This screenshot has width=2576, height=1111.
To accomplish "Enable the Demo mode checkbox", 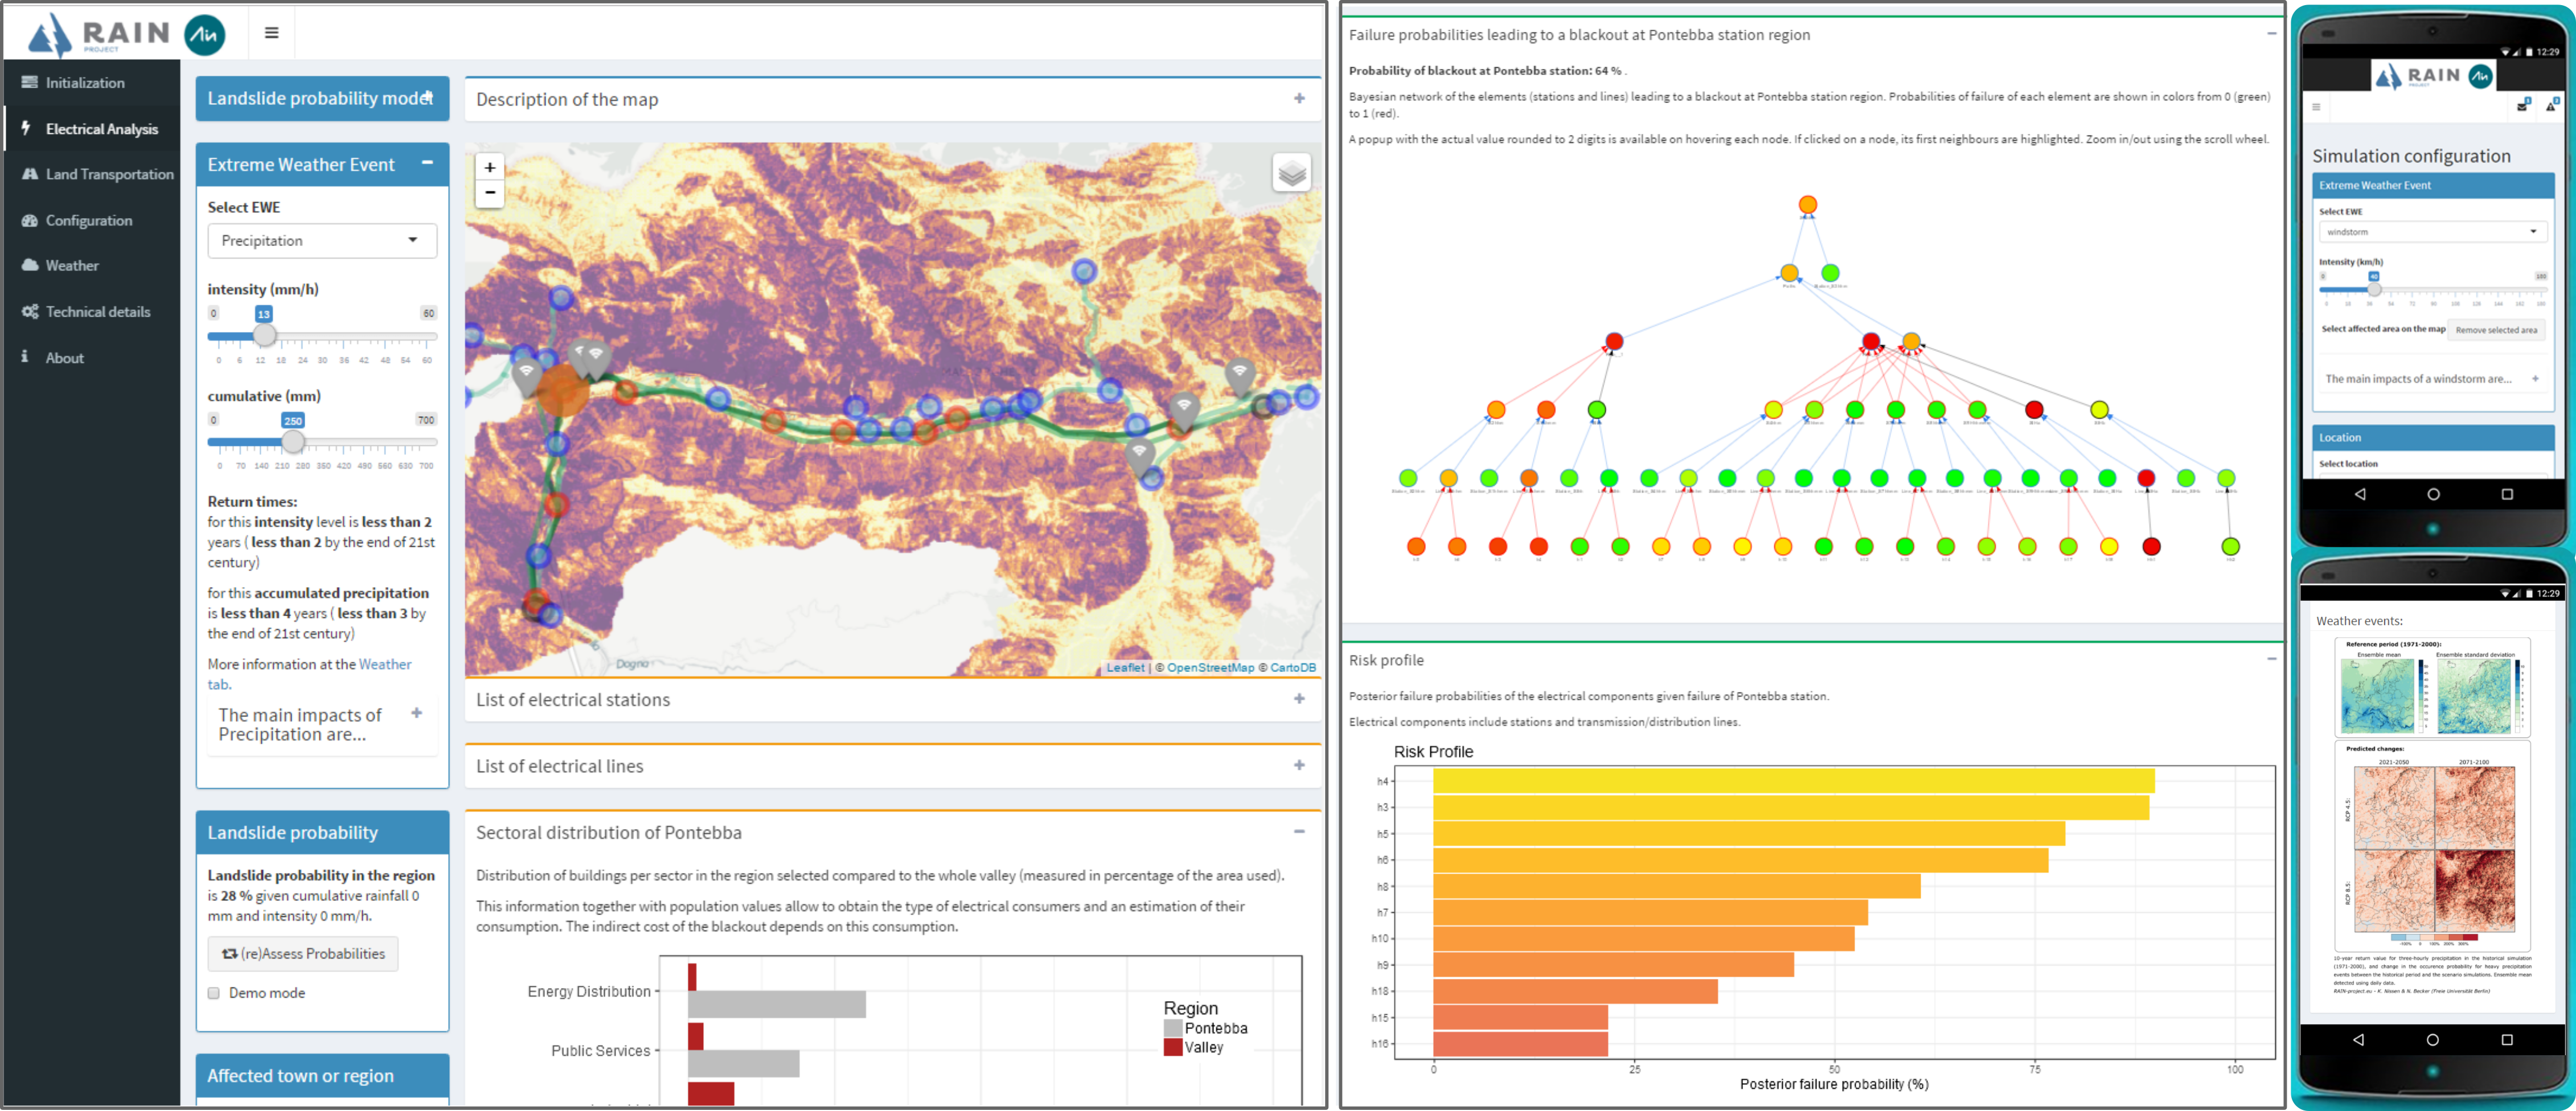I will 214,993.
